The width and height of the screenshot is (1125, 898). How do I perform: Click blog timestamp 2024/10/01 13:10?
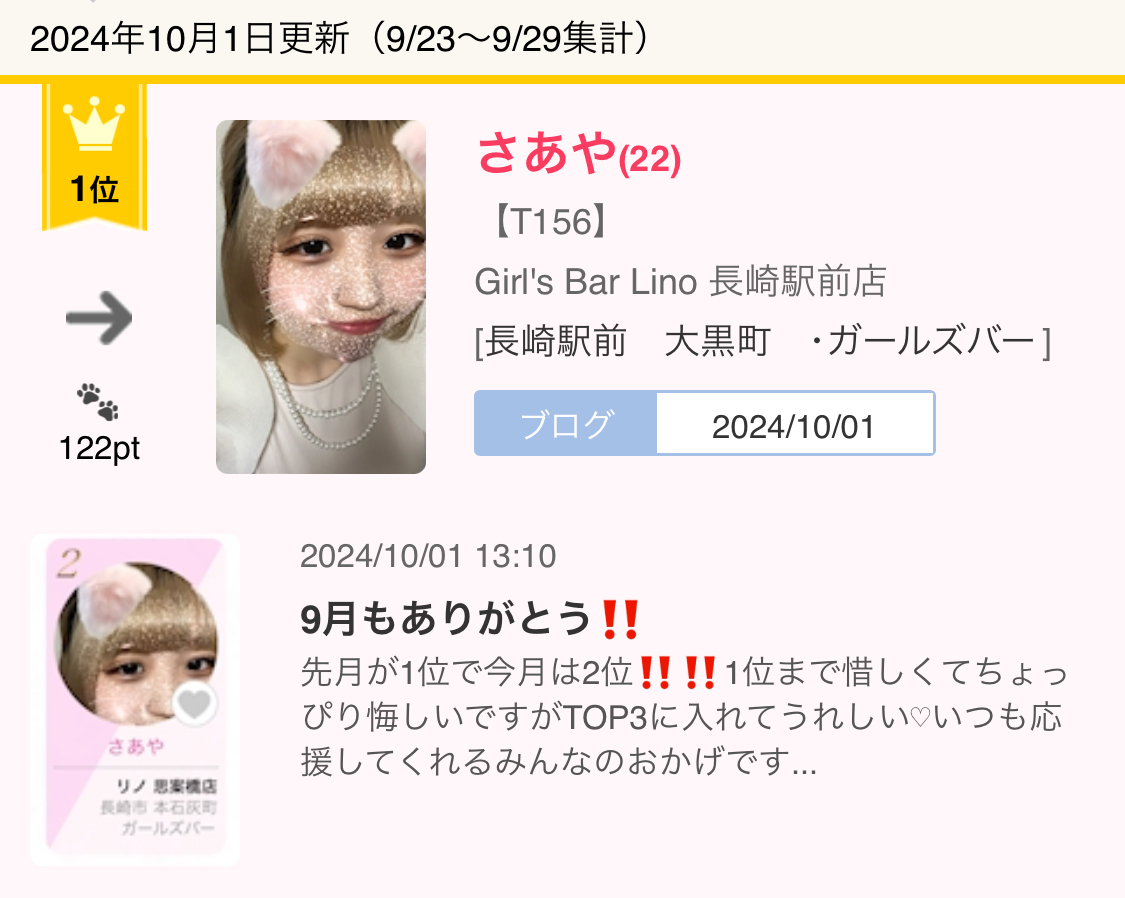[x=428, y=556]
